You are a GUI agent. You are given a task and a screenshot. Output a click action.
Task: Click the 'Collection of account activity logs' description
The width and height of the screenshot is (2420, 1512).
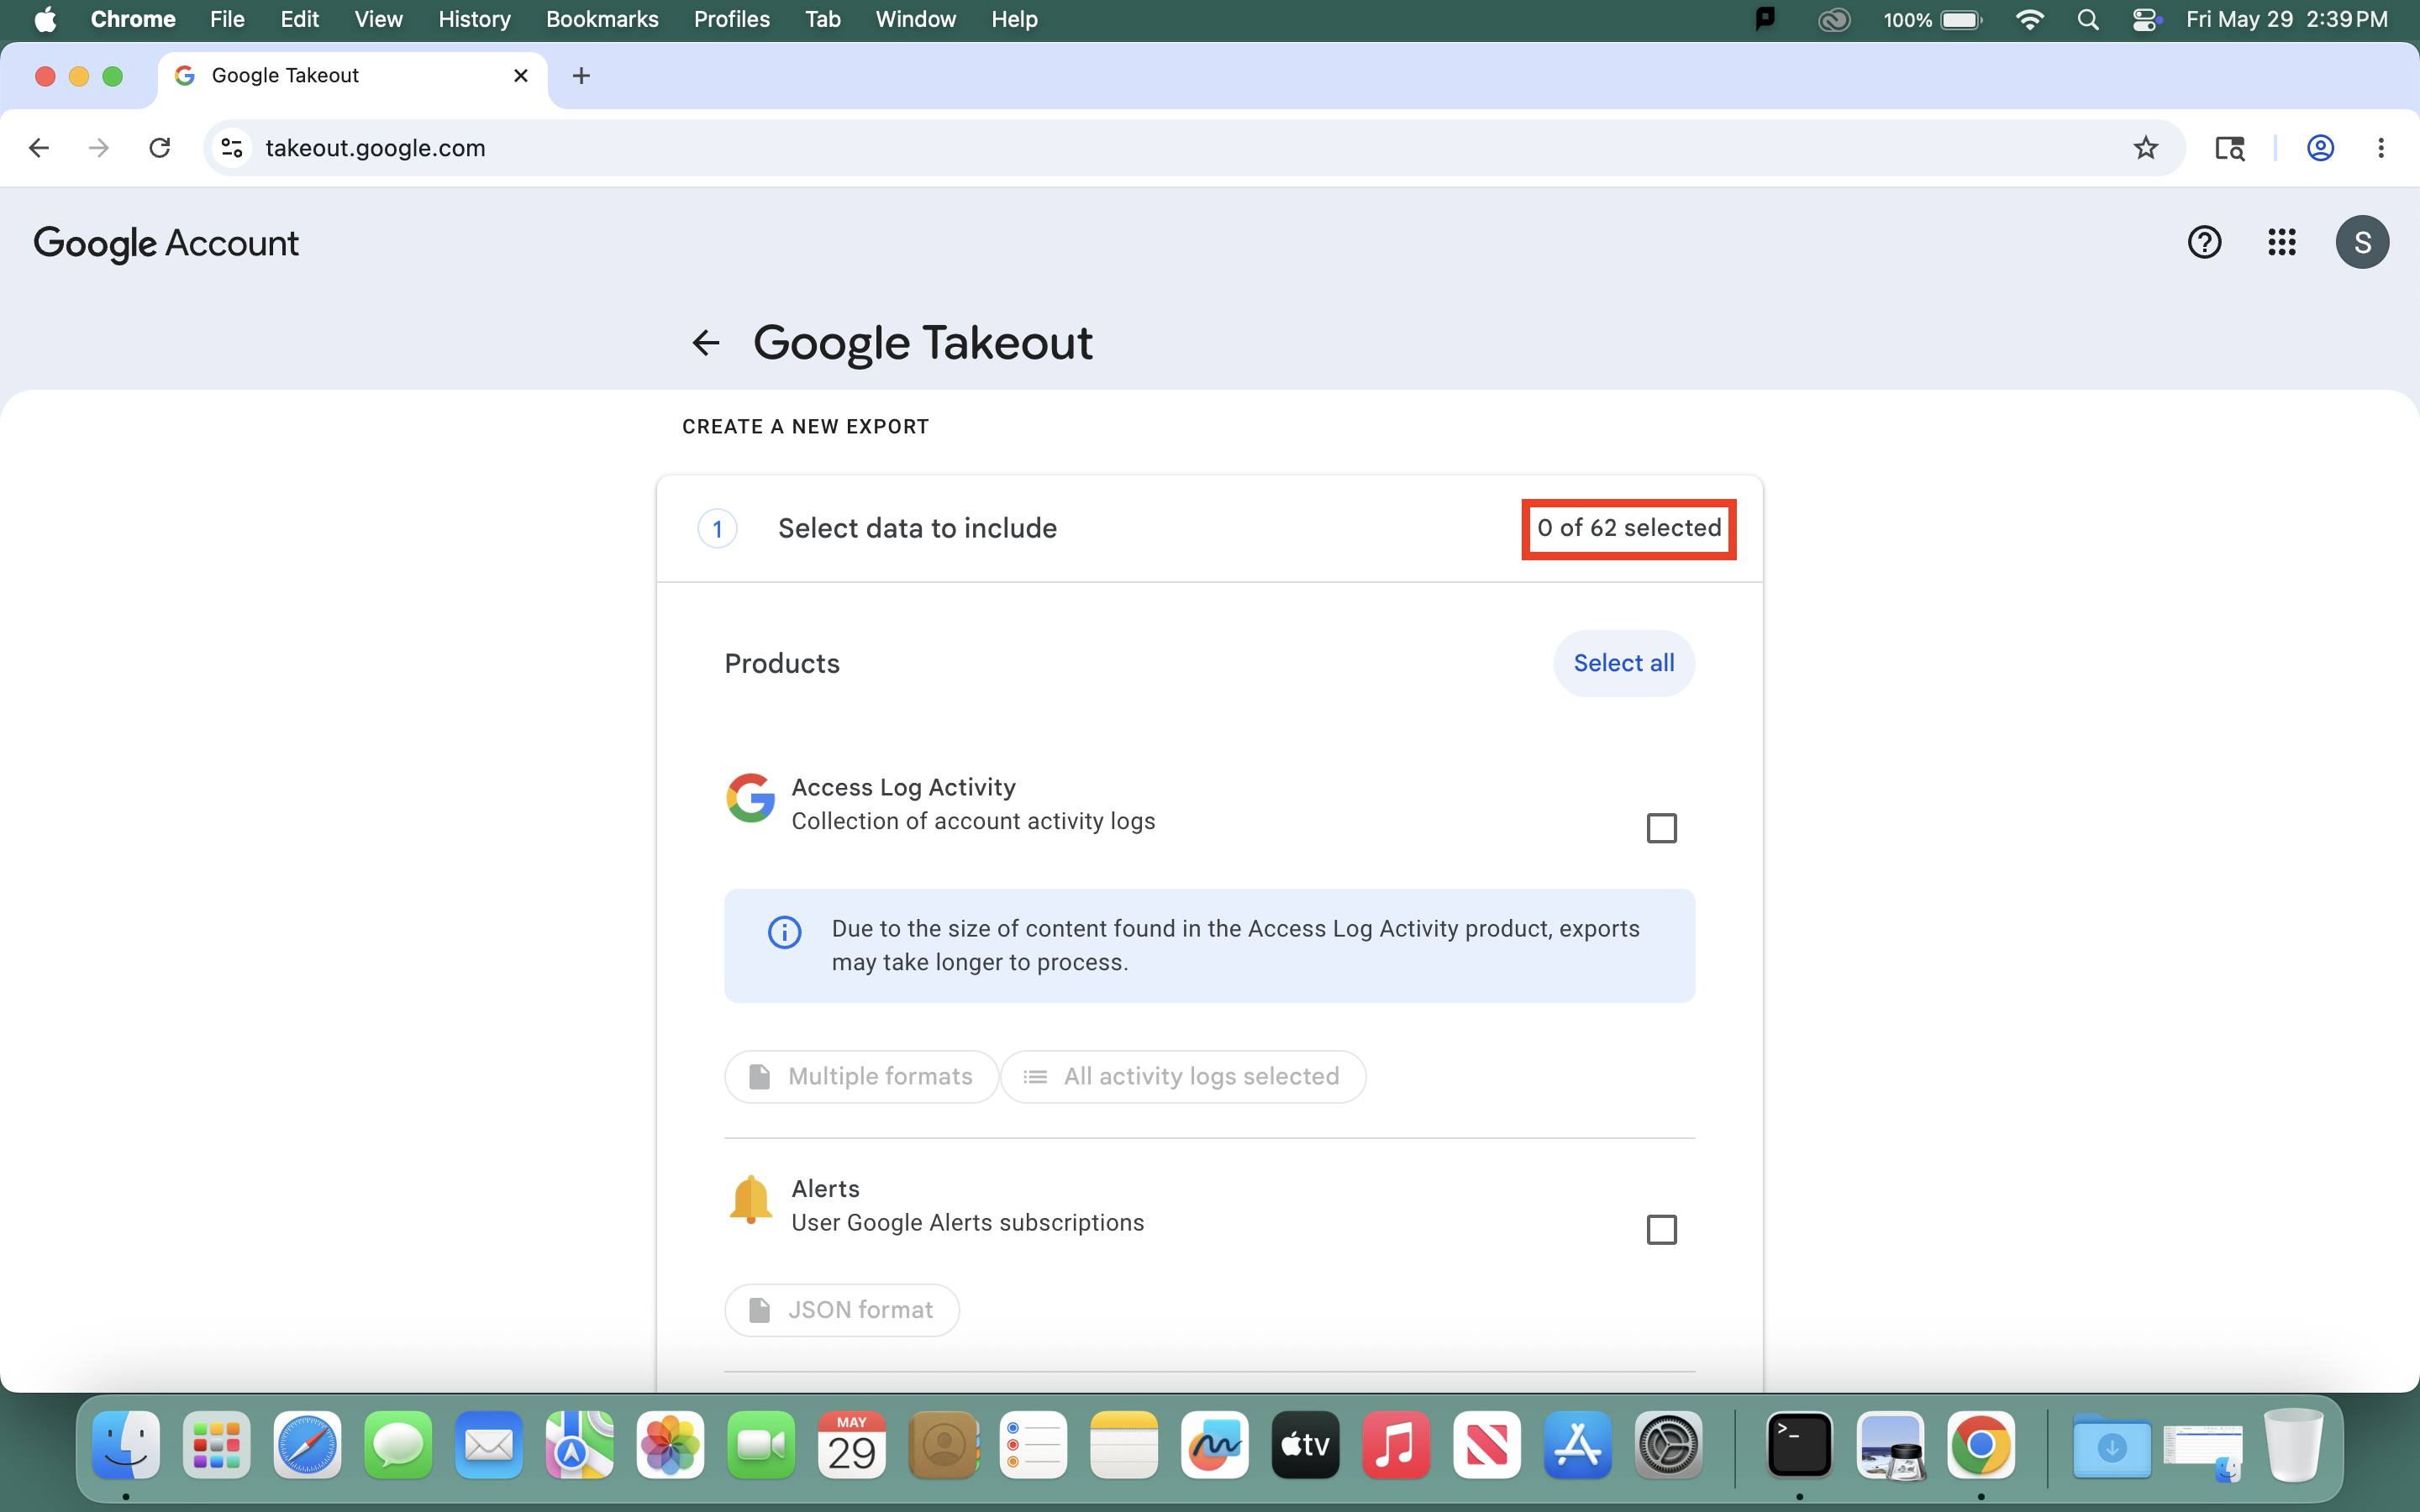pos(973,821)
